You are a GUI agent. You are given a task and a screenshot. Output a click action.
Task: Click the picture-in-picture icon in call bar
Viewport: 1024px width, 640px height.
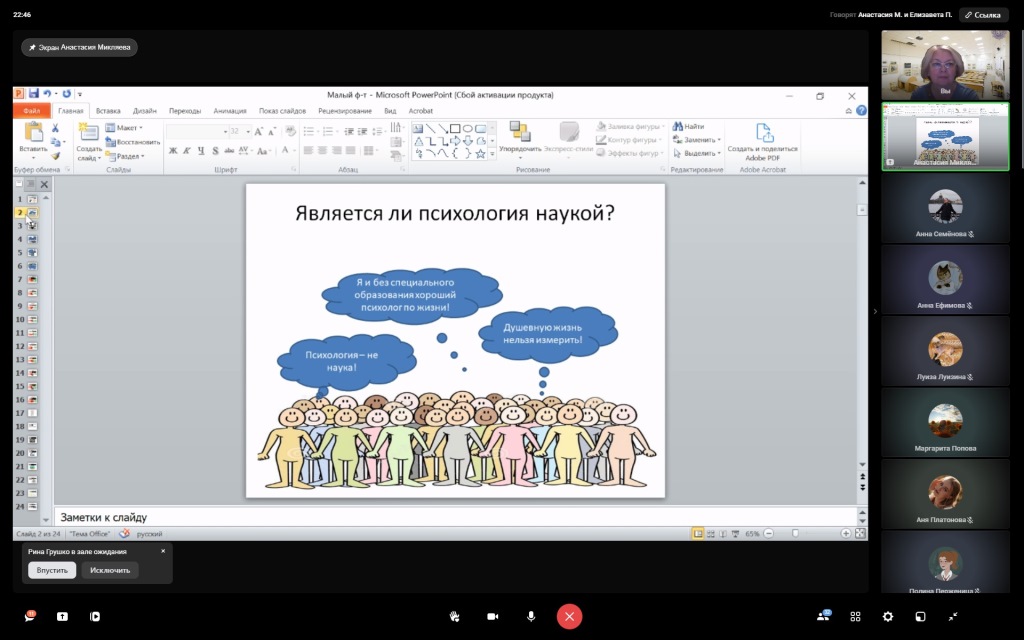pyautogui.click(x=920, y=616)
